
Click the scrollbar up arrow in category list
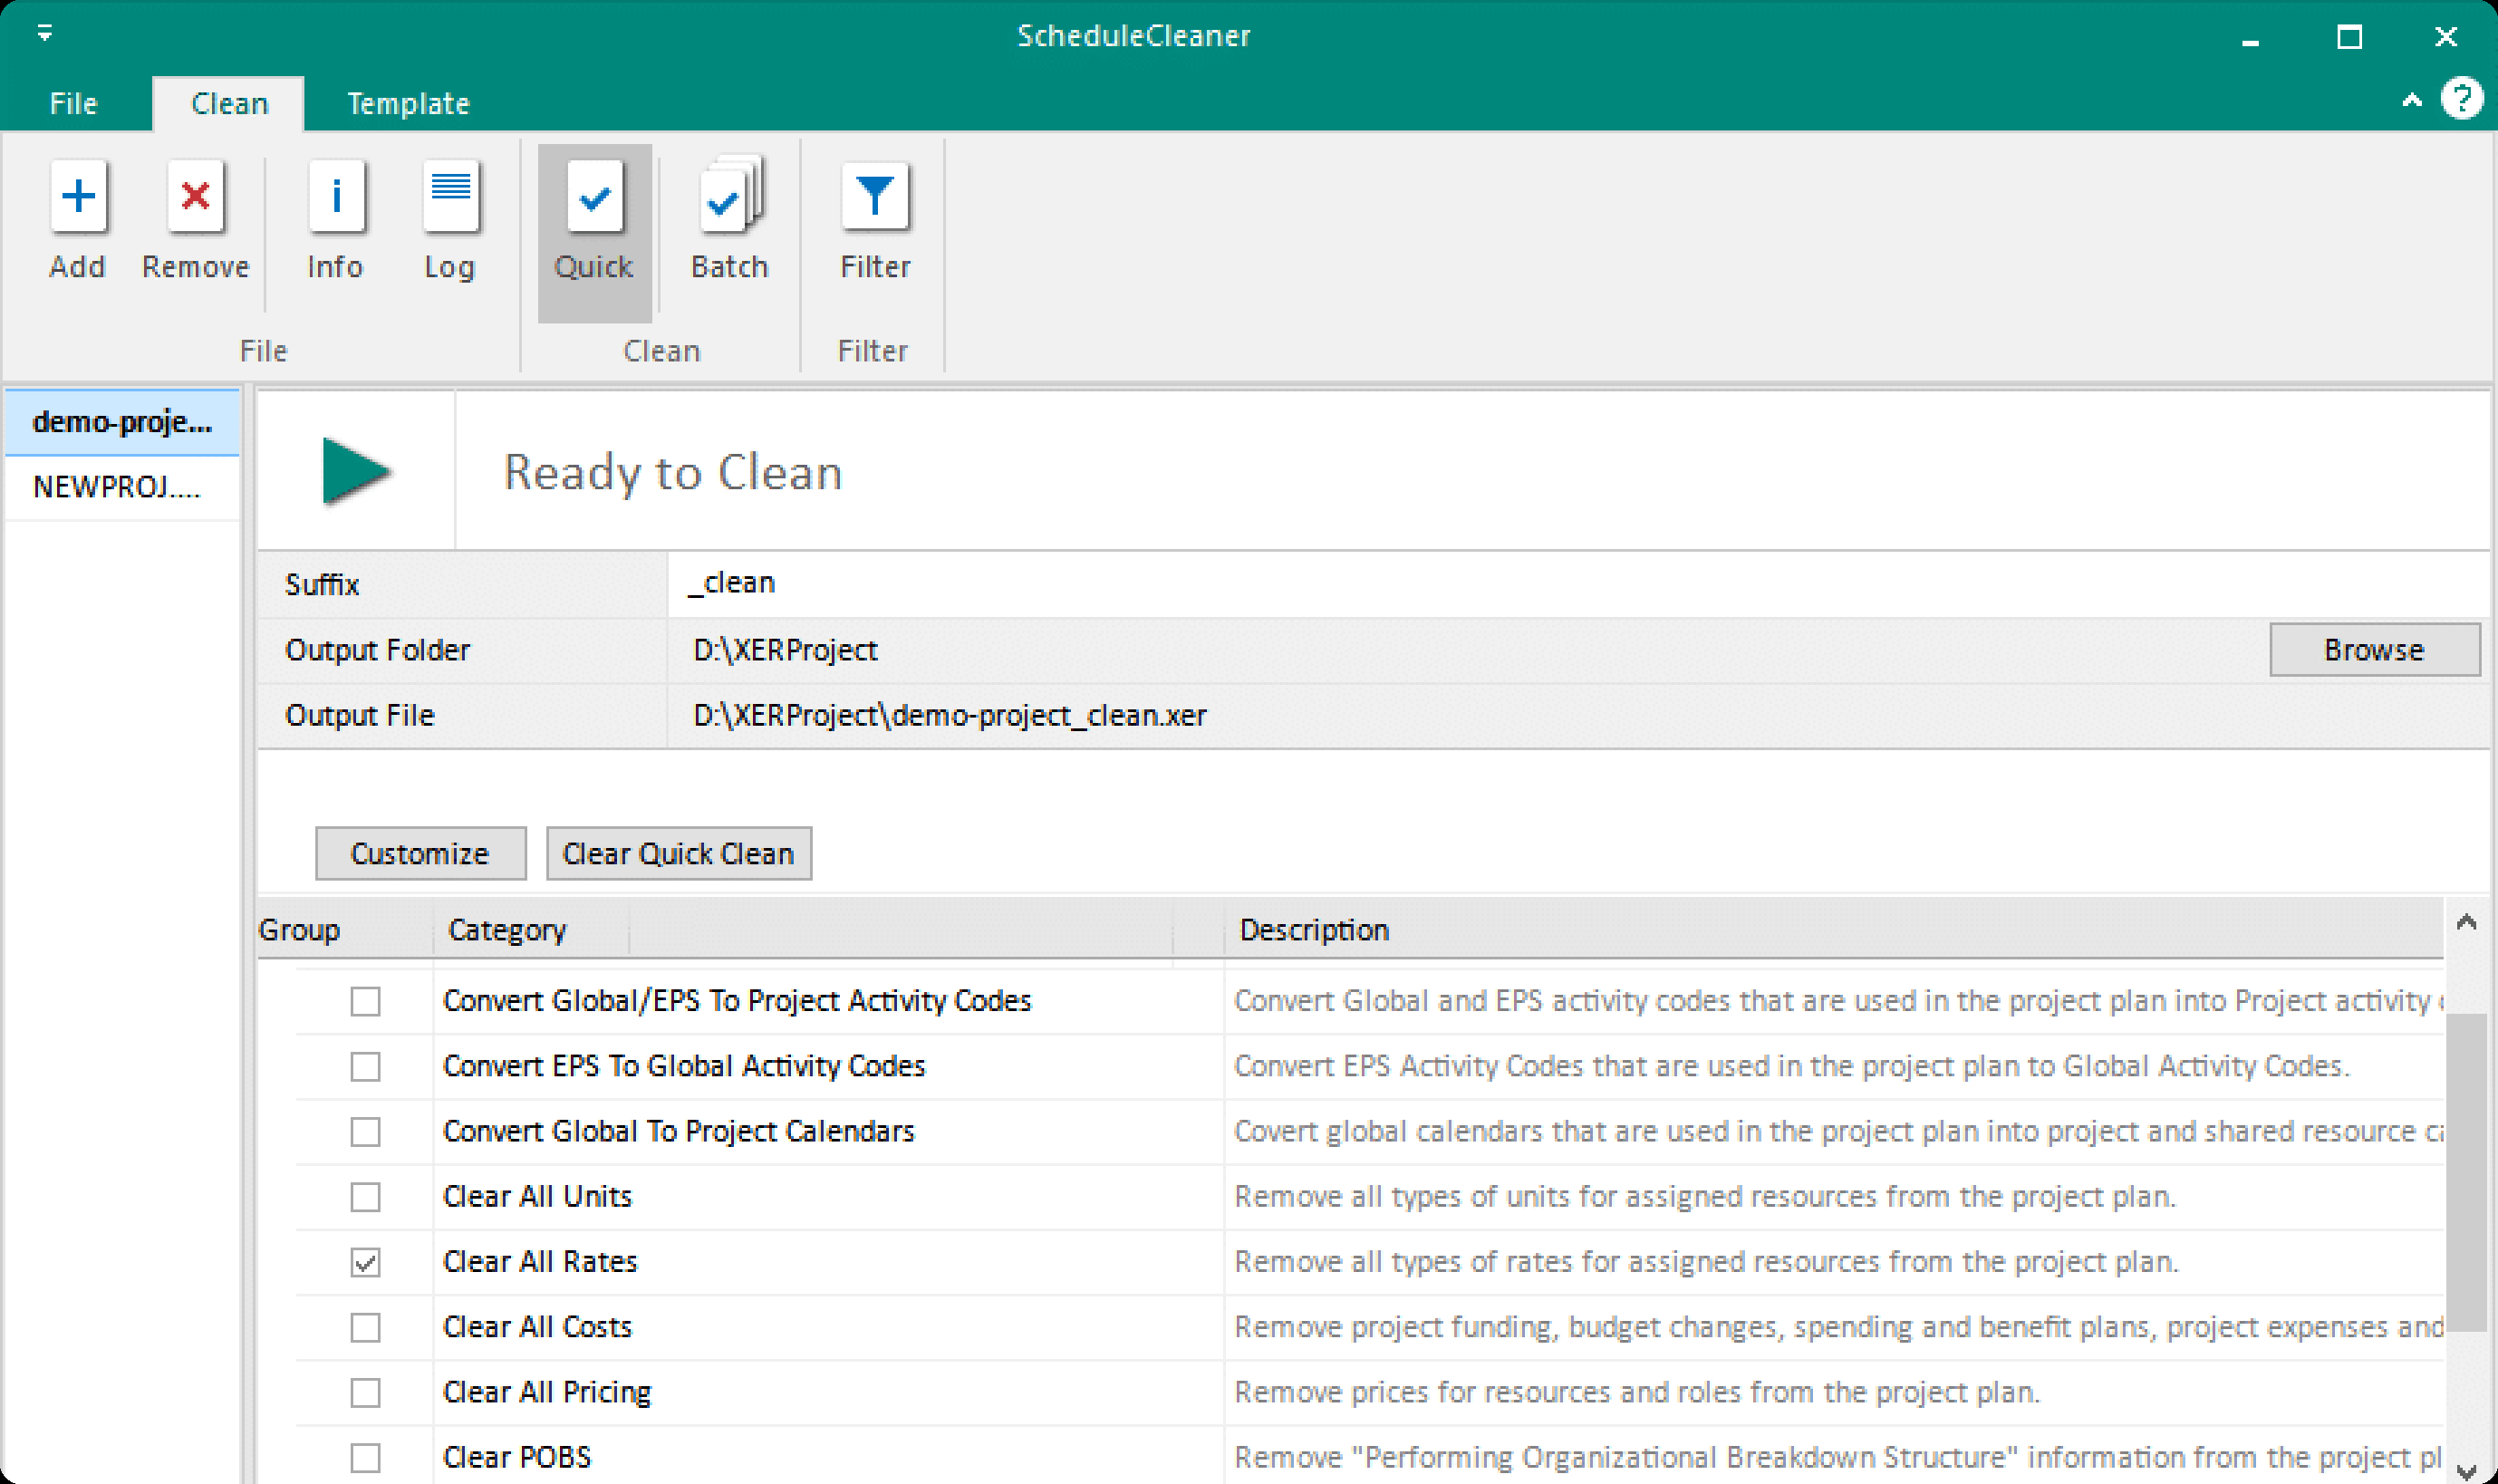pos(2466,922)
